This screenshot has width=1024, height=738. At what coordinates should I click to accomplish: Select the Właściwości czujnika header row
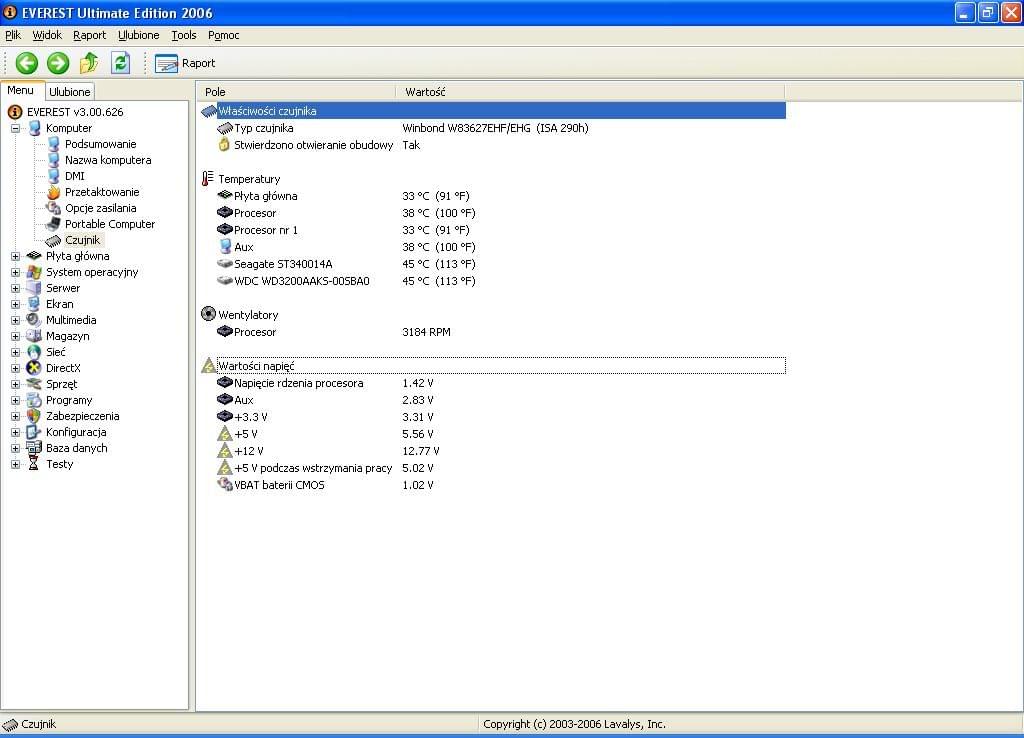coord(493,111)
